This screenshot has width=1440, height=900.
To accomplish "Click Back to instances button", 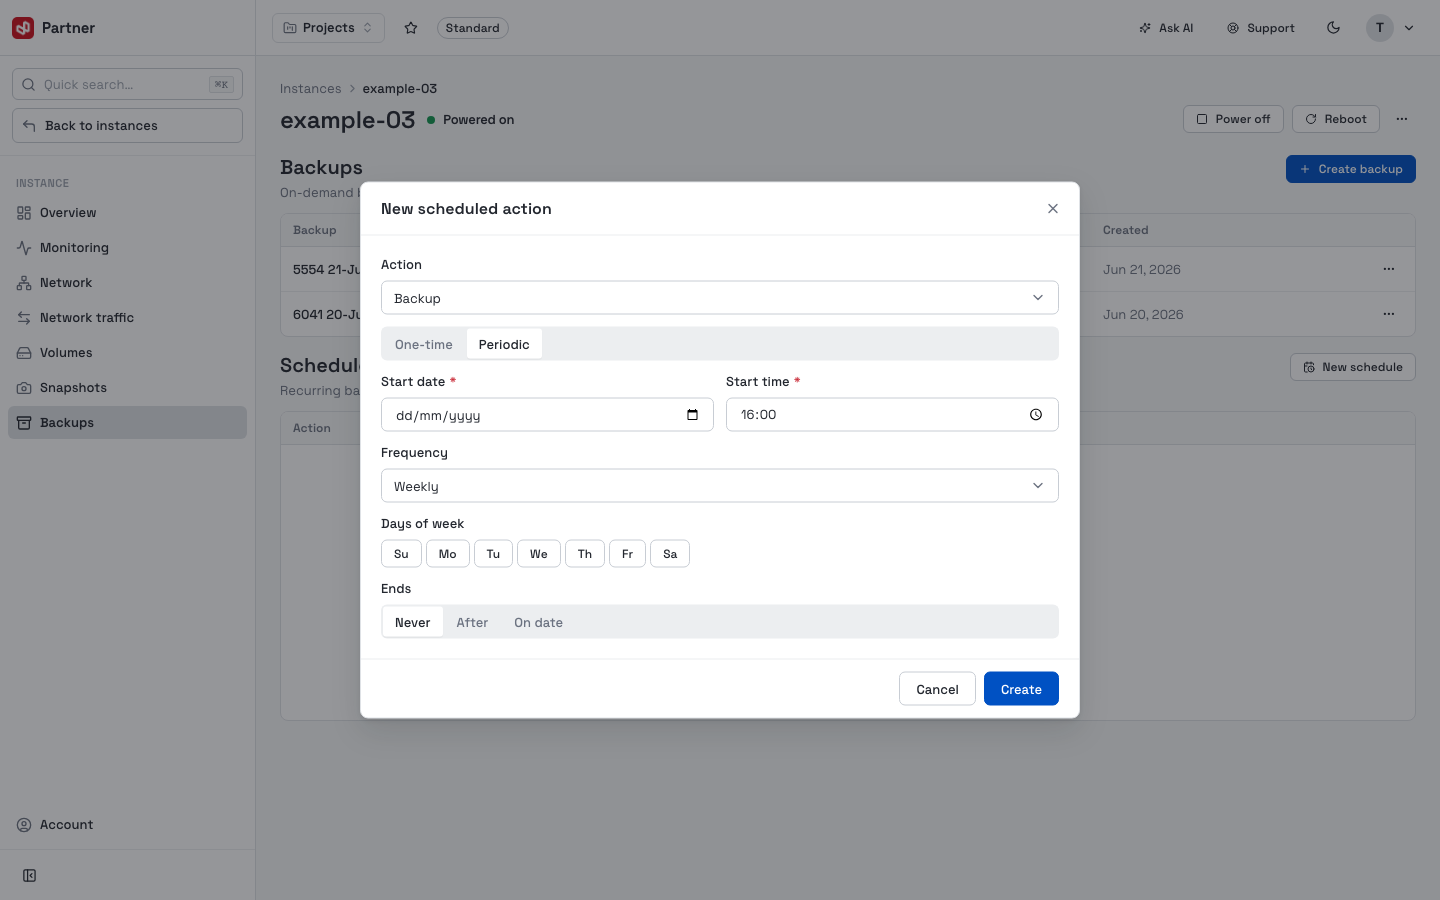I will click(x=127, y=125).
